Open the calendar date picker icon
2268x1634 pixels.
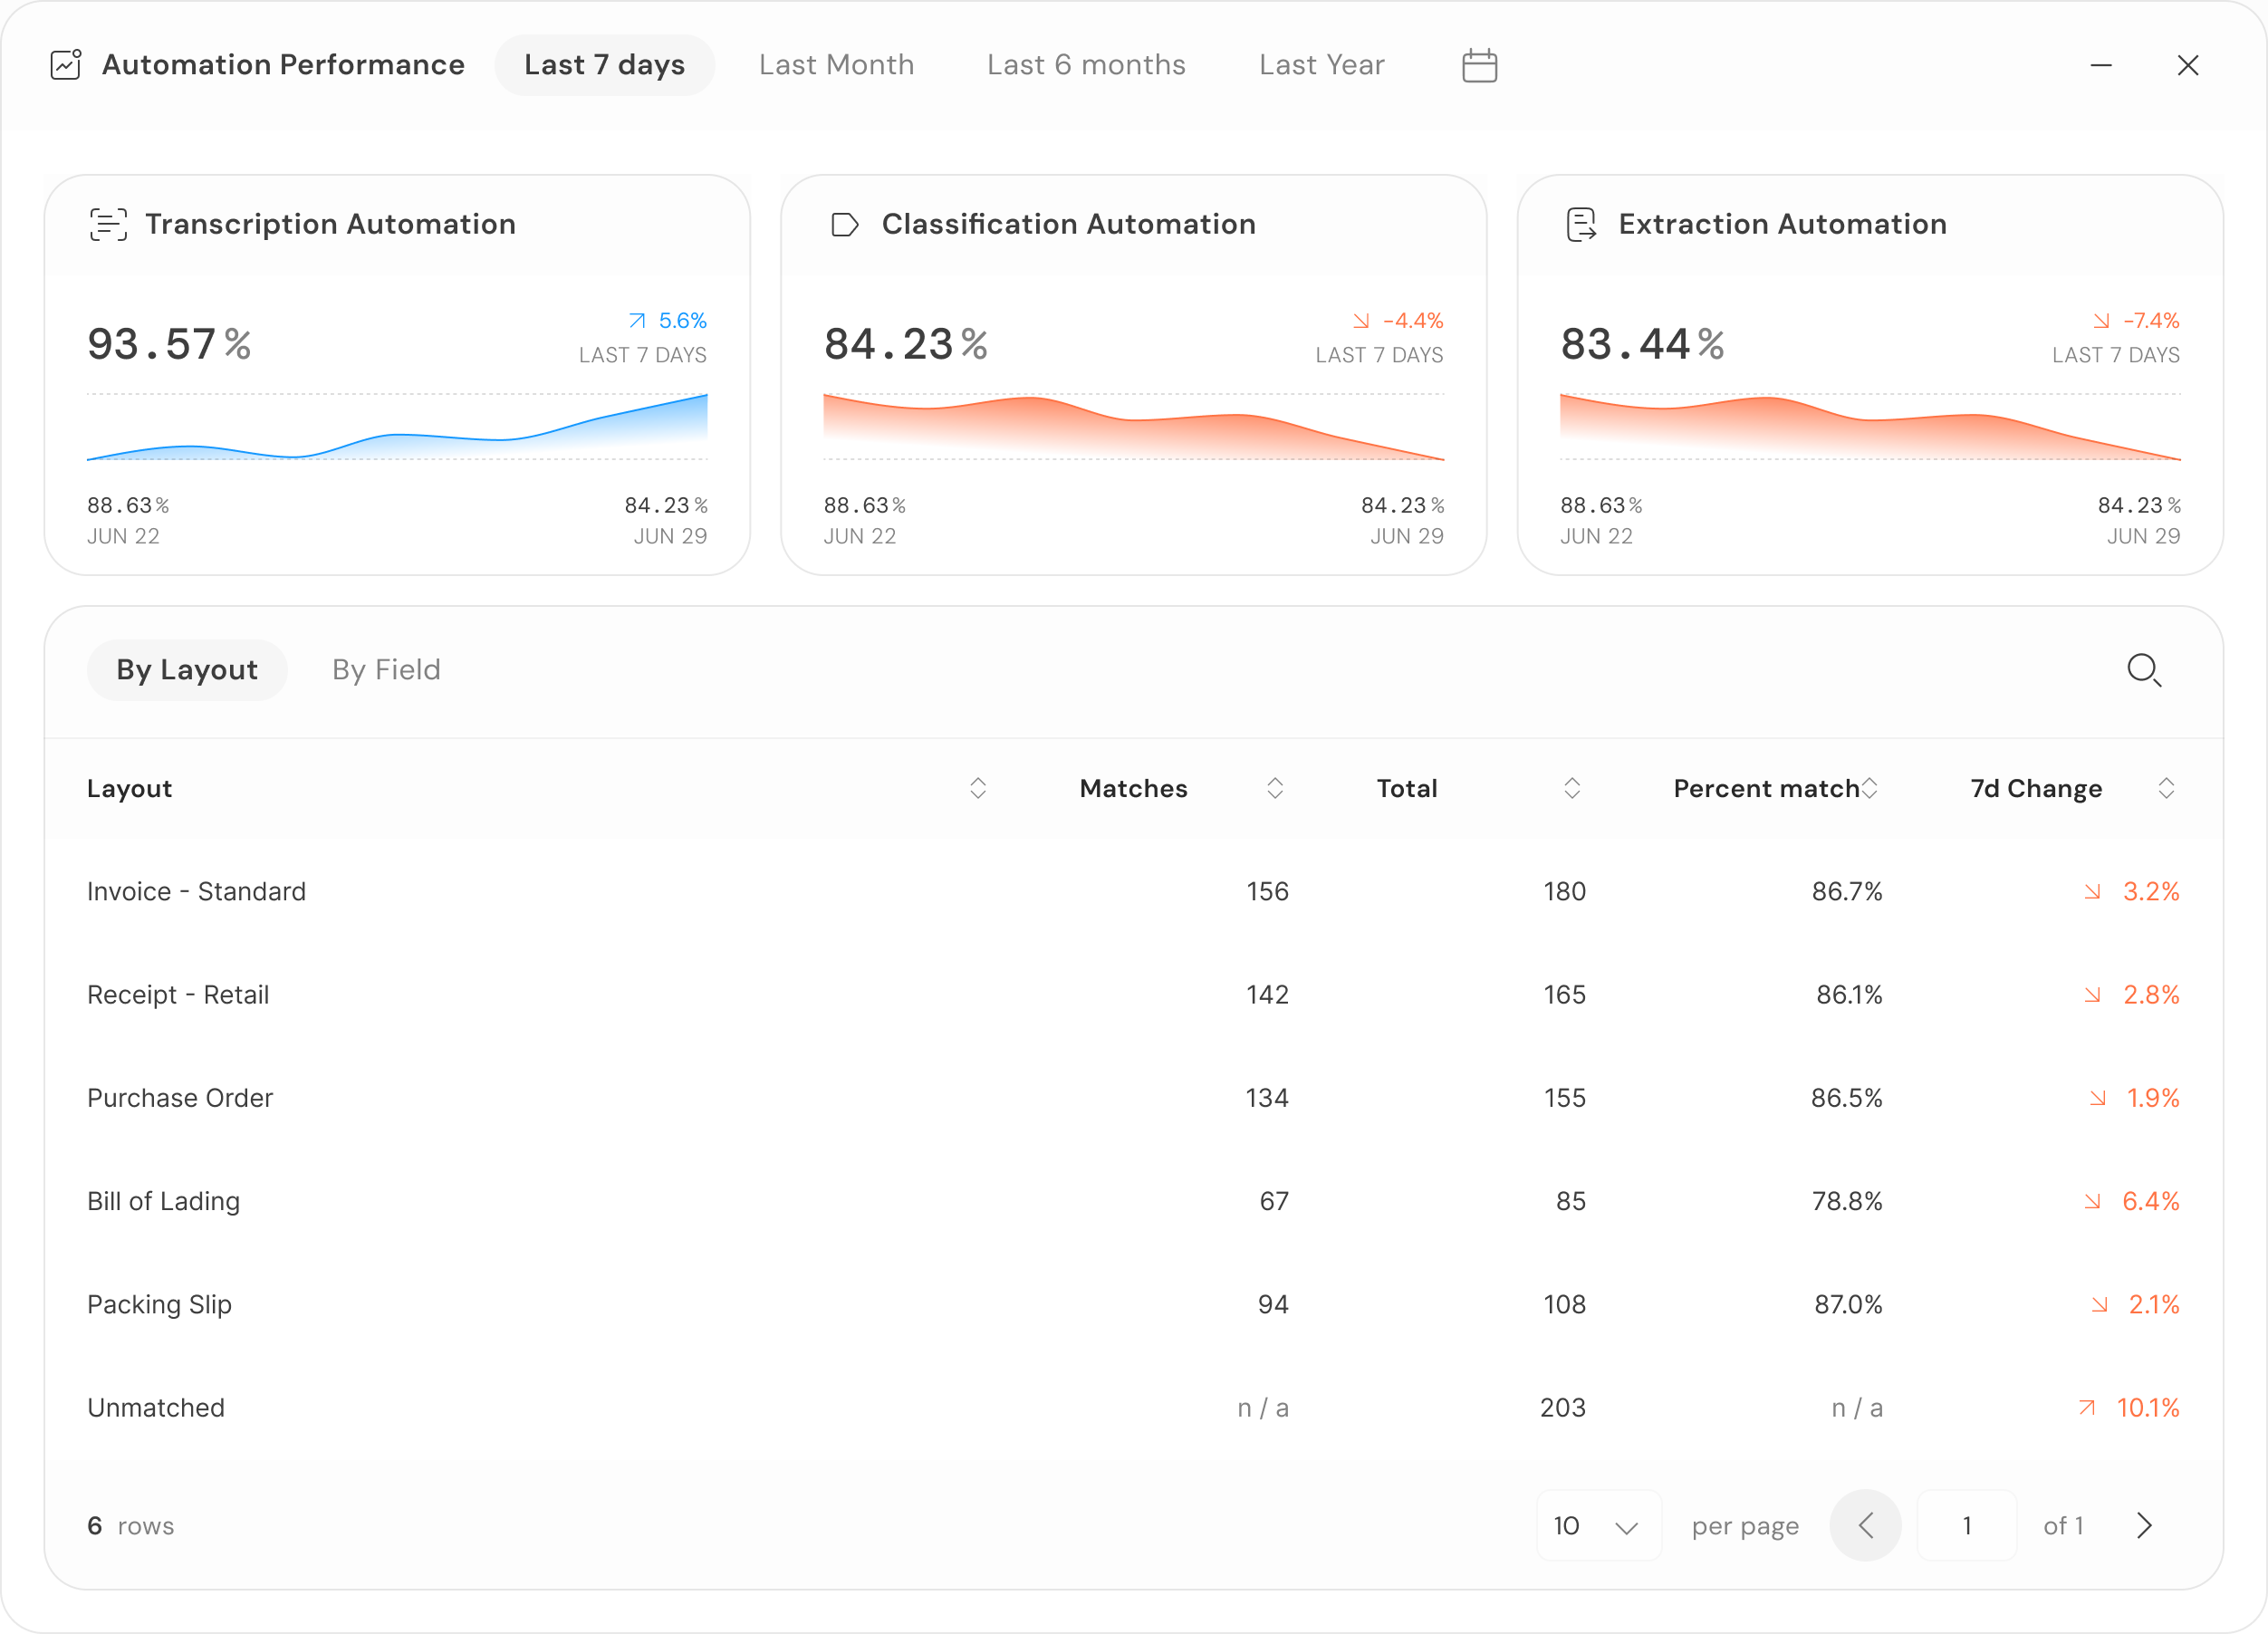(x=1479, y=66)
